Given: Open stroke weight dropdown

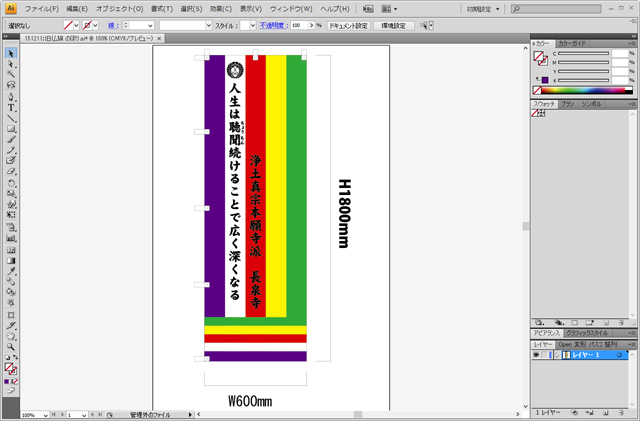Looking at the screenshot, I should click(x=150, y=26).
